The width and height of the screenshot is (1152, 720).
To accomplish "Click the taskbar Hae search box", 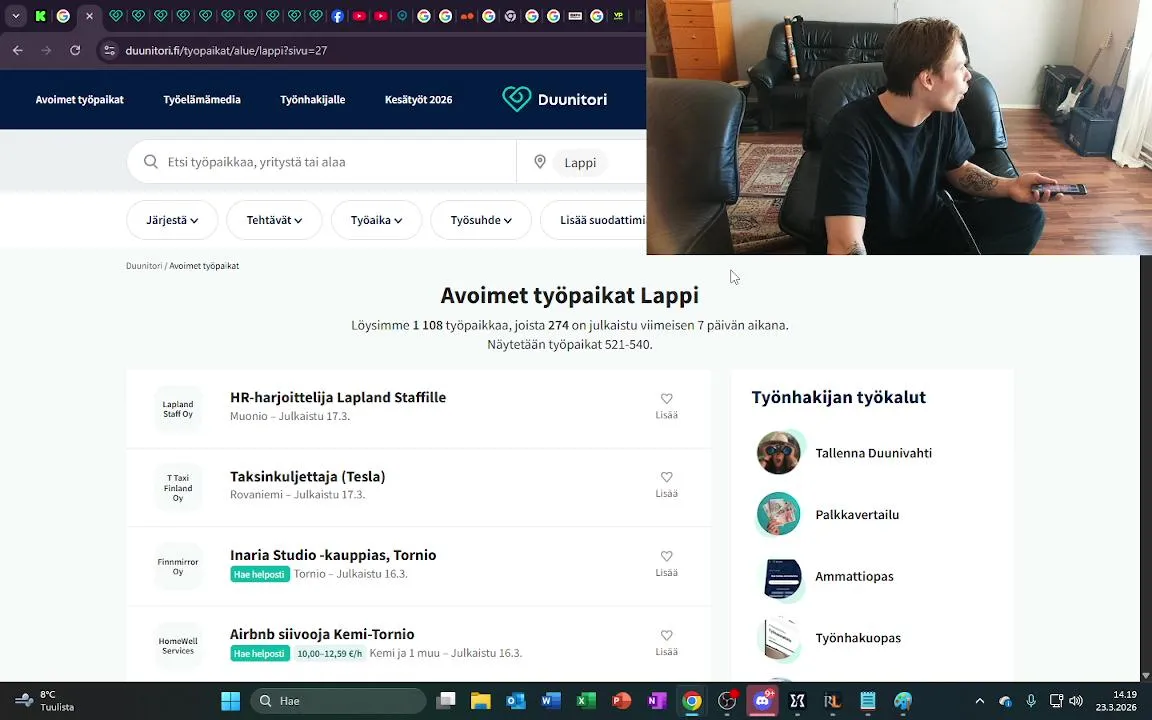I will click(x=339, y=701).
